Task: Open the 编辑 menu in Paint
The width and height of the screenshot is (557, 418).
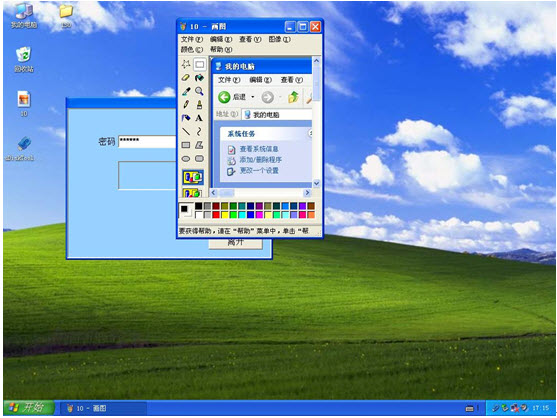Action: click(221, 39)
